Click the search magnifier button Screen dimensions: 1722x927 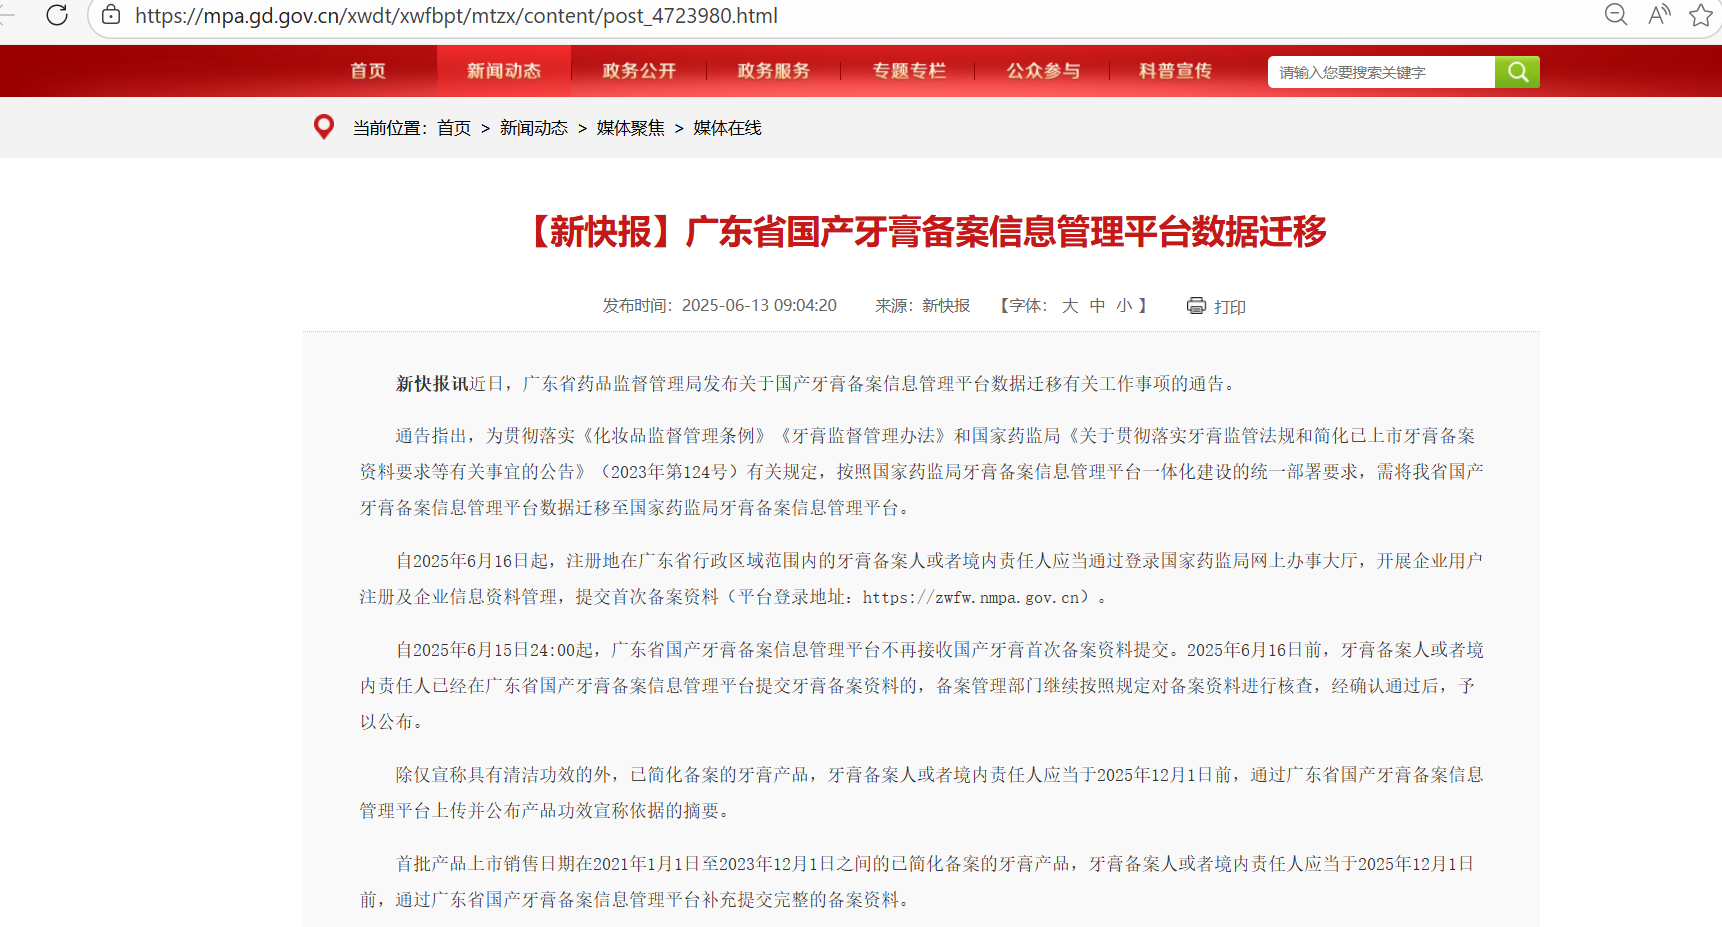tap(1517, 71)
